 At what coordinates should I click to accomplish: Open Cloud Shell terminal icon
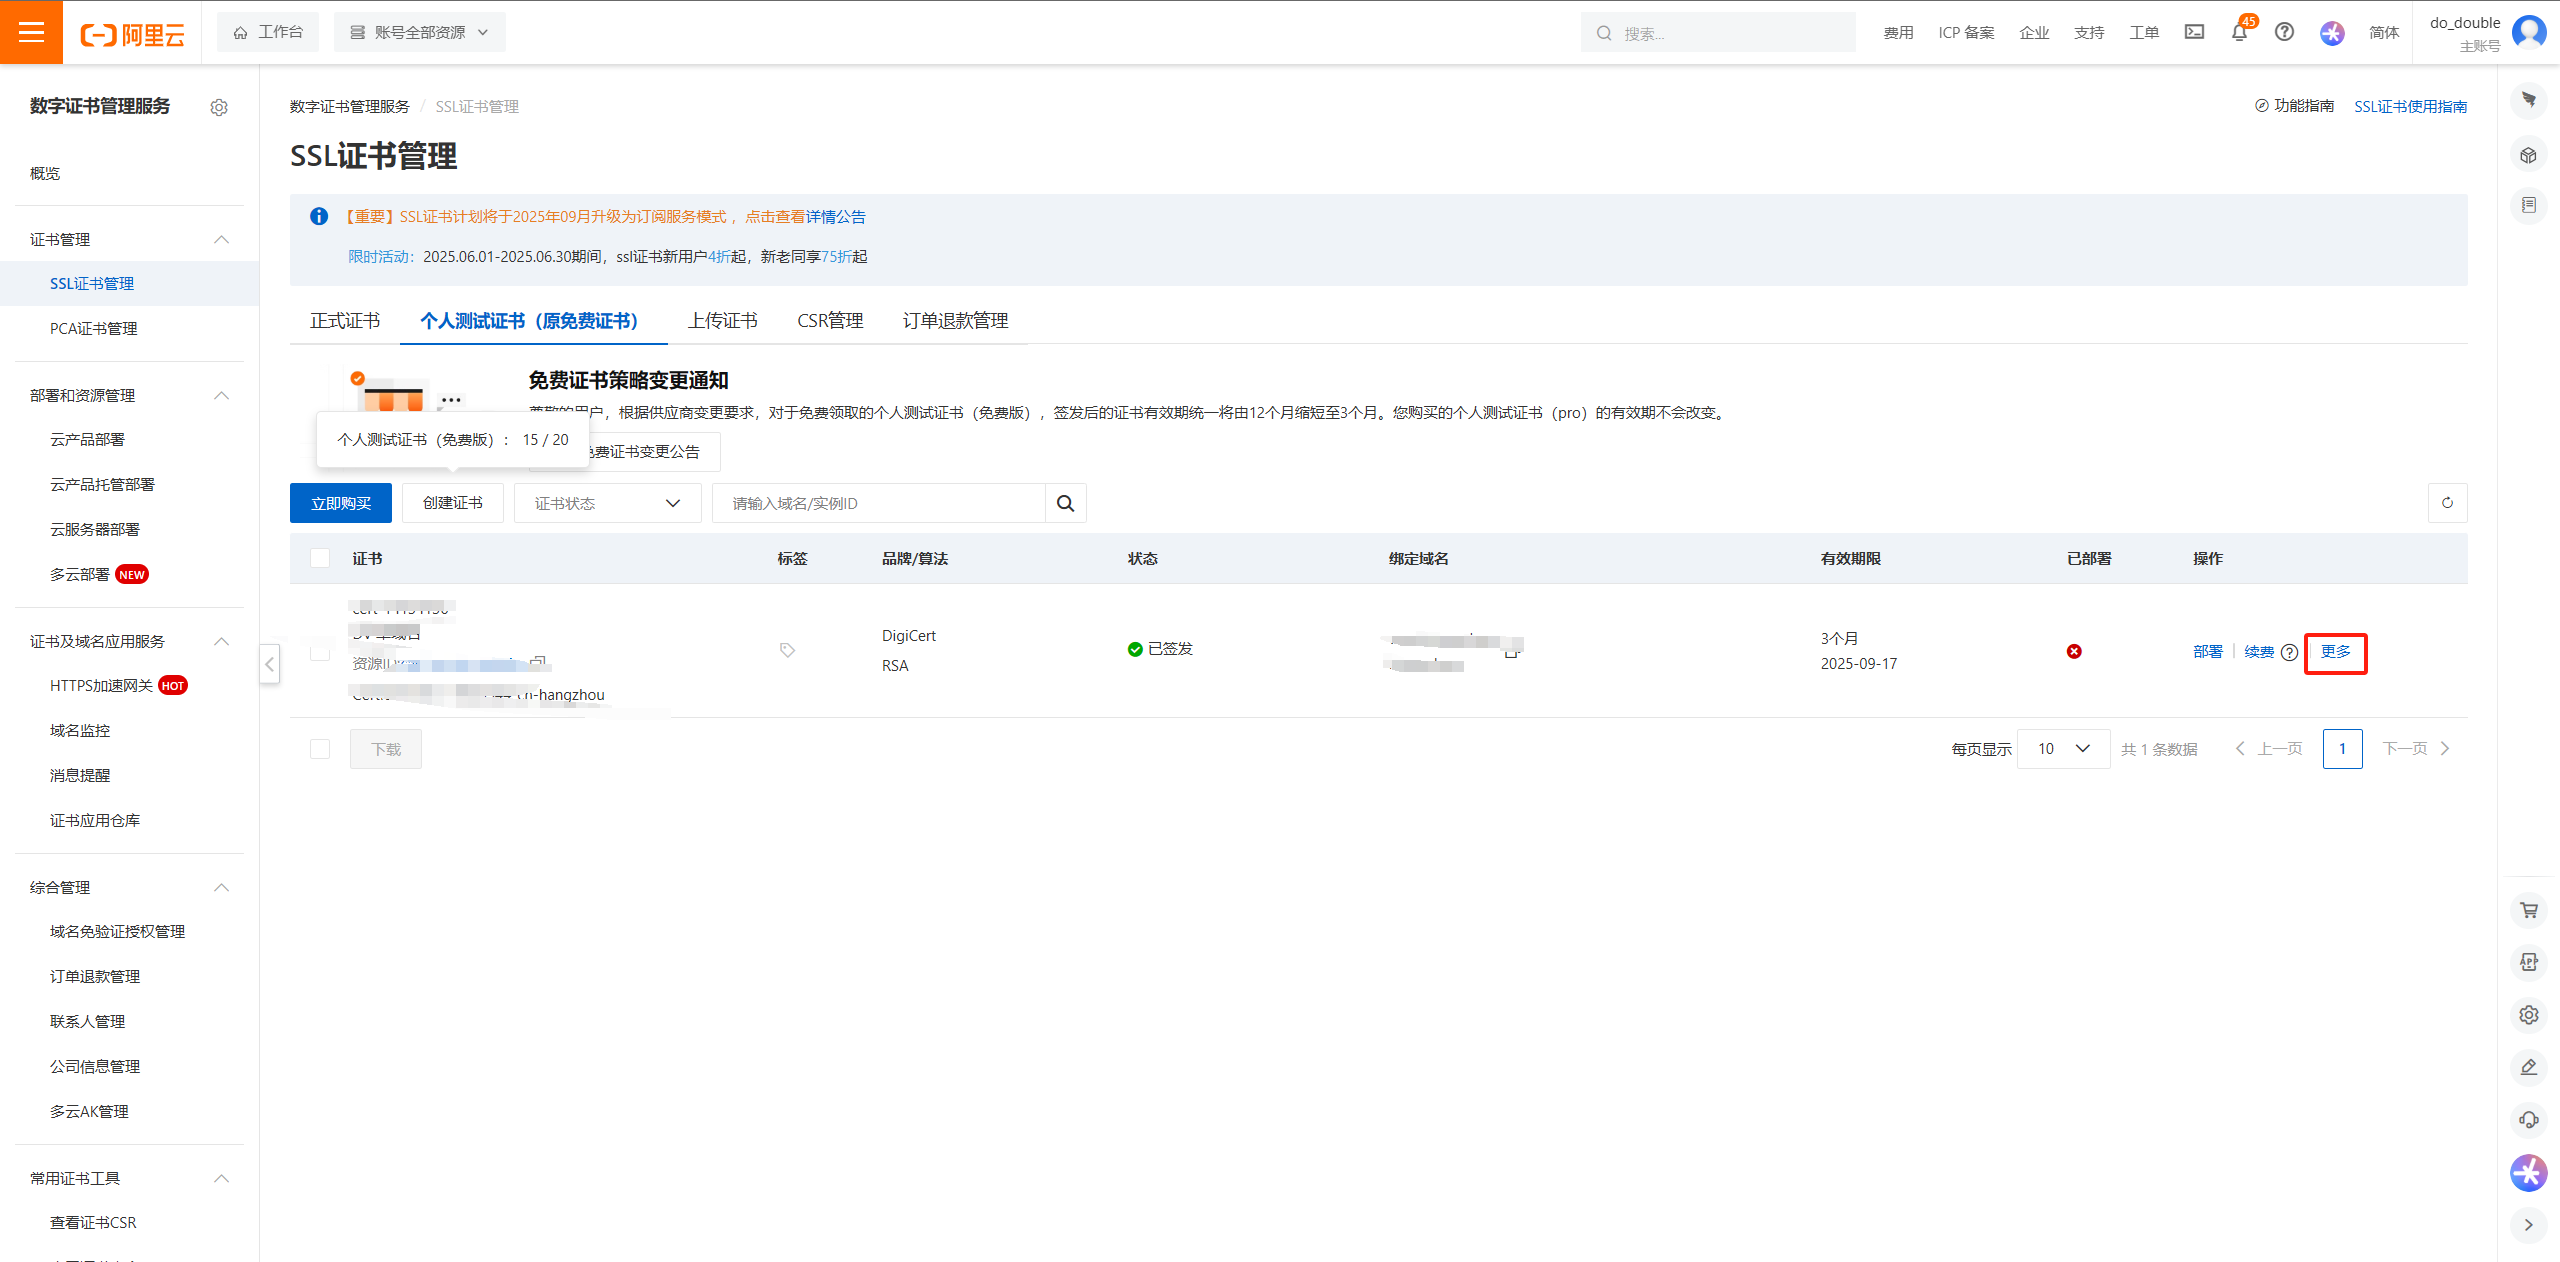[2194, 33]
